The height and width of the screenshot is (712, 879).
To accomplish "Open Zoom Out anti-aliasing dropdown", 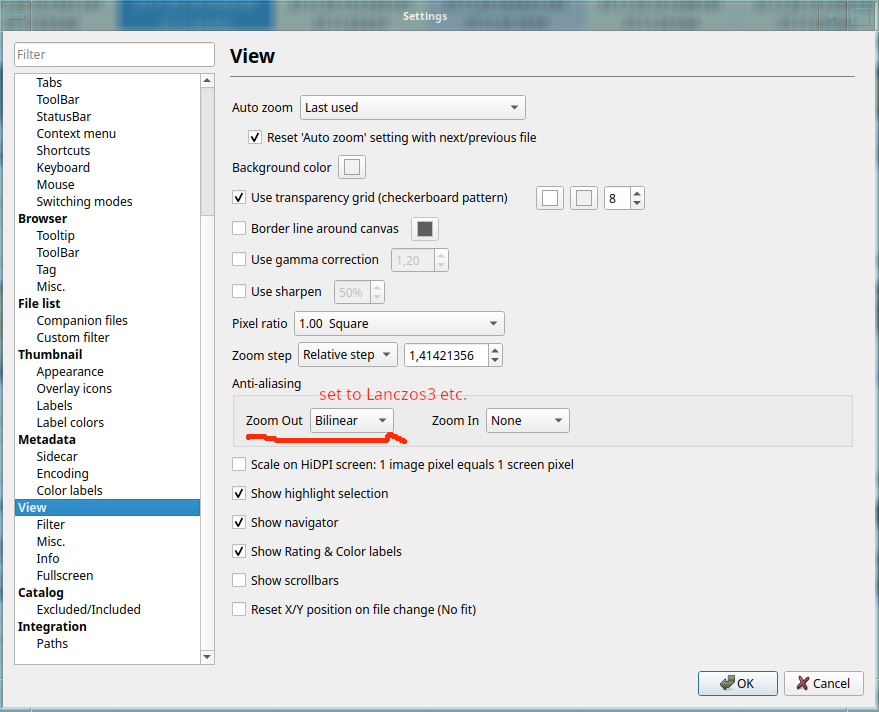I will pyautogui.click(x=351, y=420).
